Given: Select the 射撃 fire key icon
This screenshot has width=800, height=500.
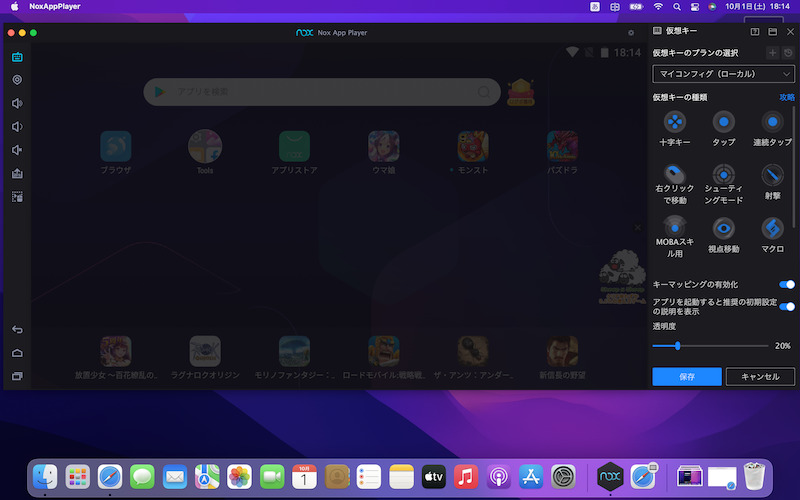Looking at the screenshot, I should coord(772,173).
